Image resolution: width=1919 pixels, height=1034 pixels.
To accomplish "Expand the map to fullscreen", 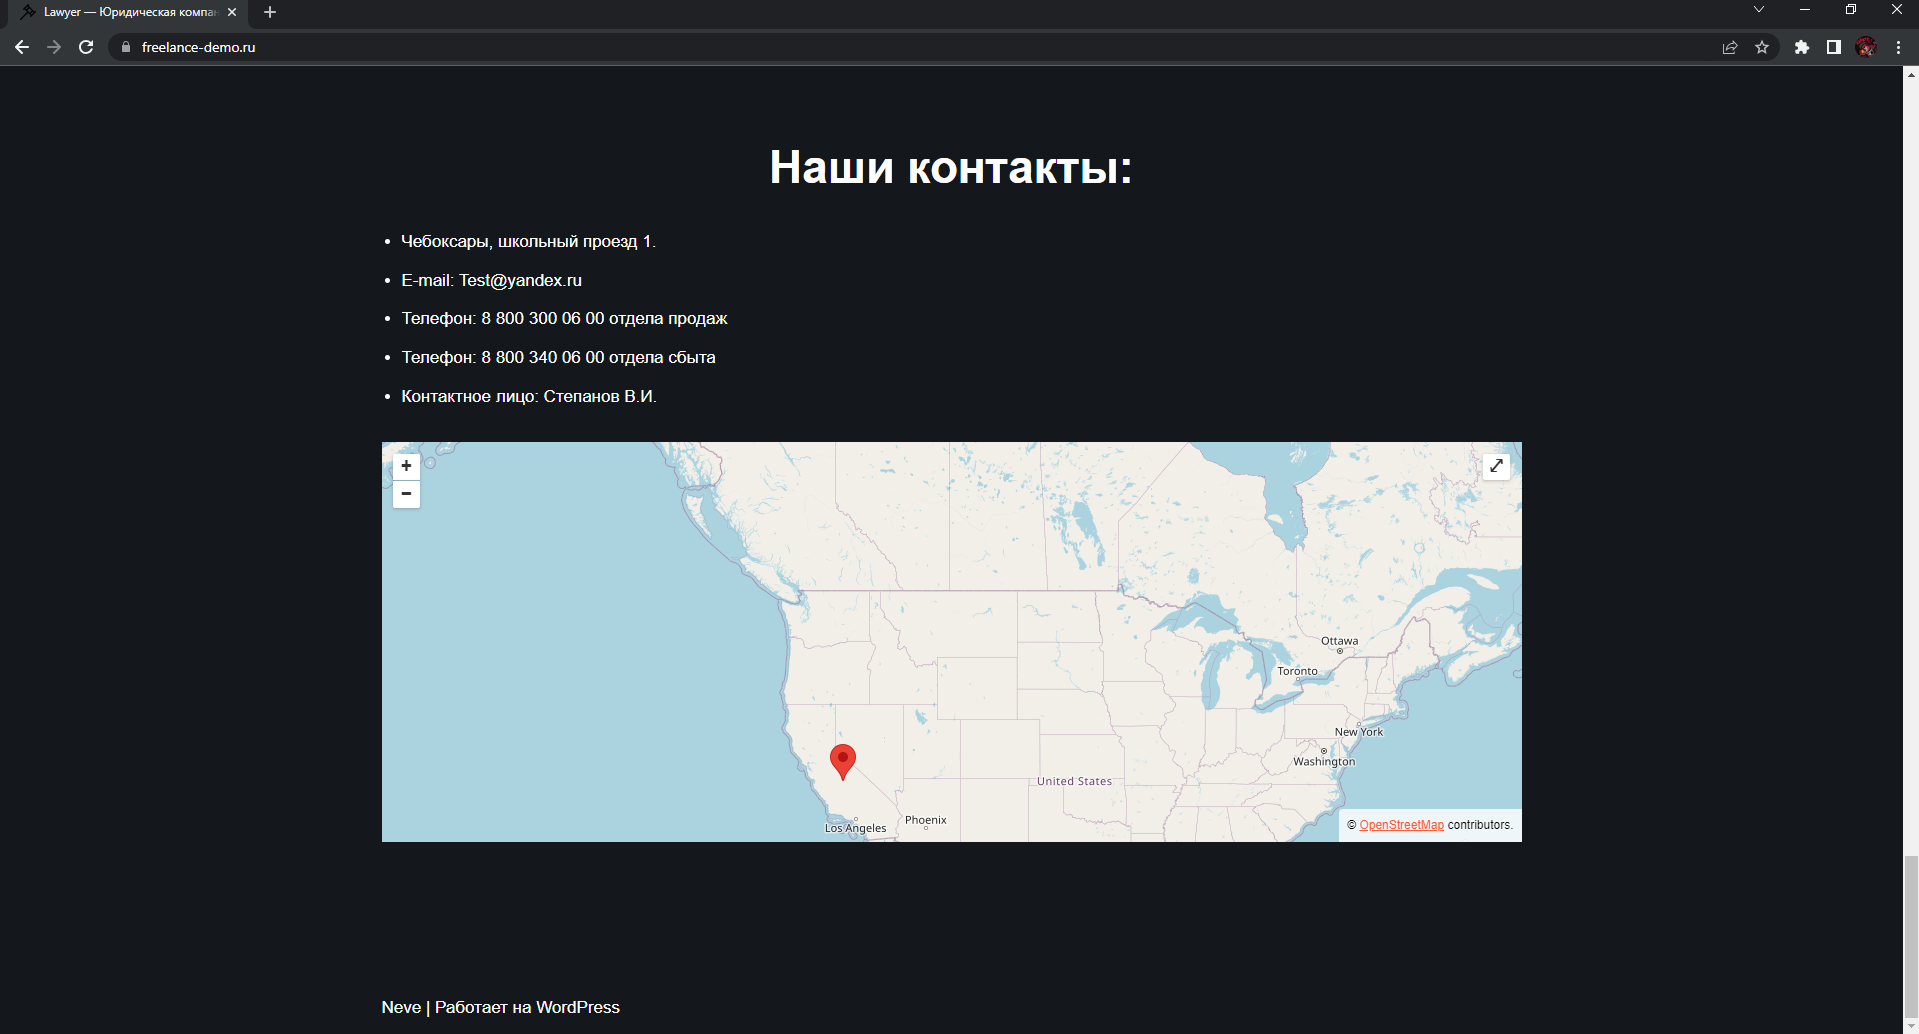I will 1496,466.
